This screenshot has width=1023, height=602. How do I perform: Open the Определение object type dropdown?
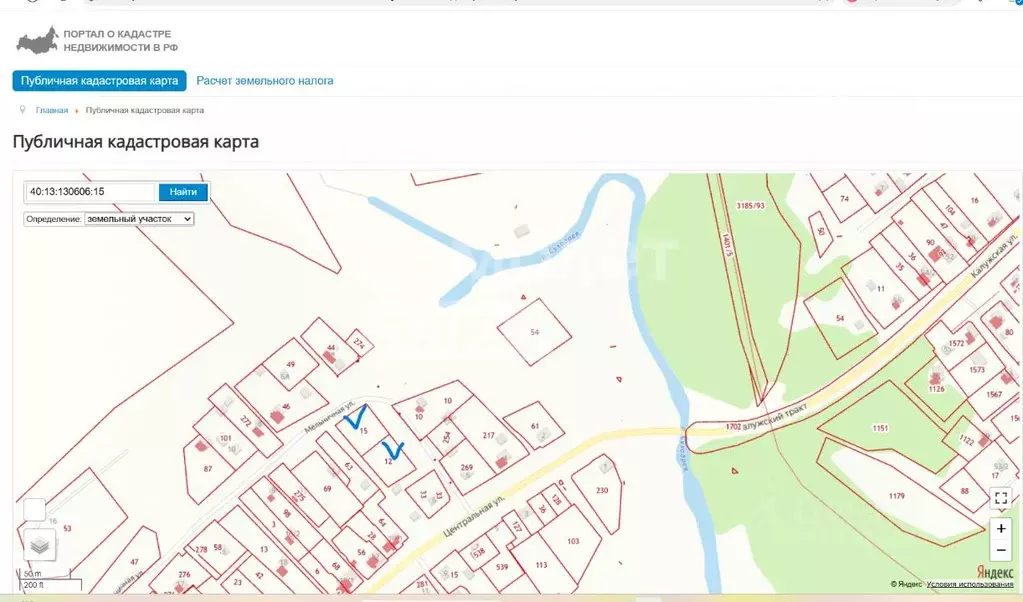click(139, 218)
